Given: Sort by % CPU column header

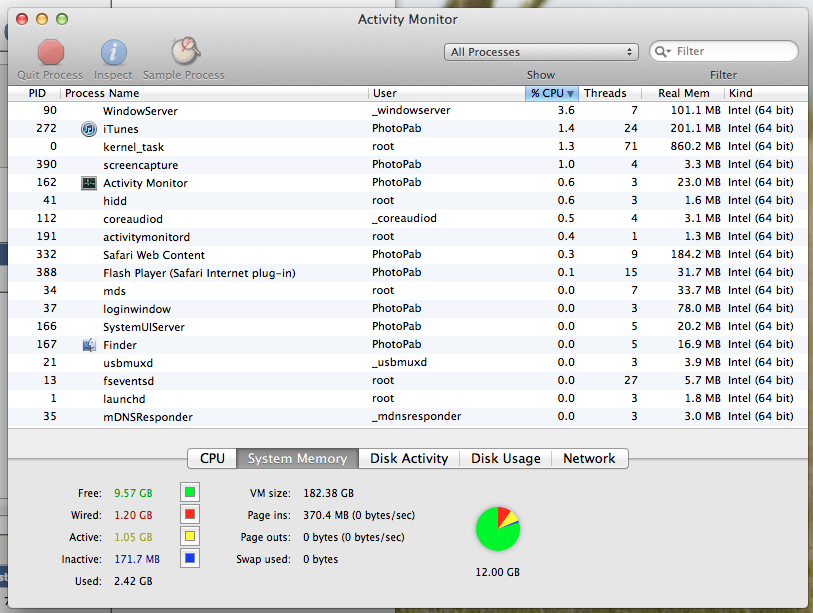Looking at the screenshot, I should coord(552,93).
